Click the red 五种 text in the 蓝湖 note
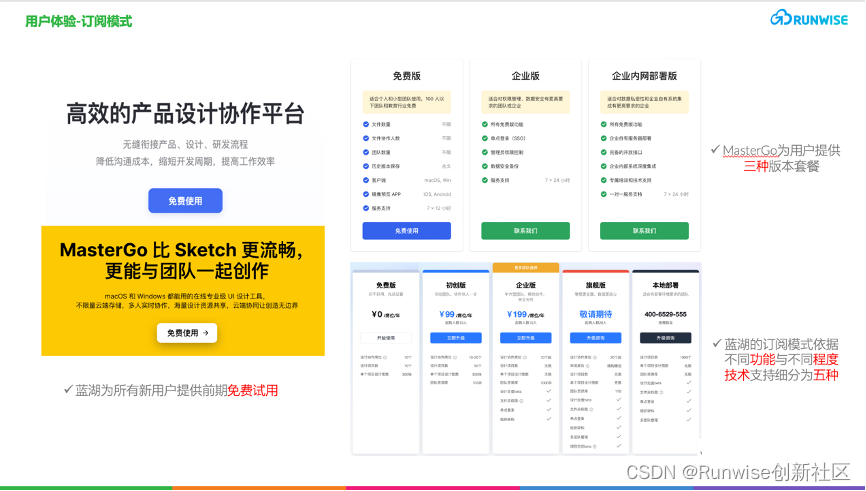The height and width of the screenshot is (491, 866). [826, 375]
